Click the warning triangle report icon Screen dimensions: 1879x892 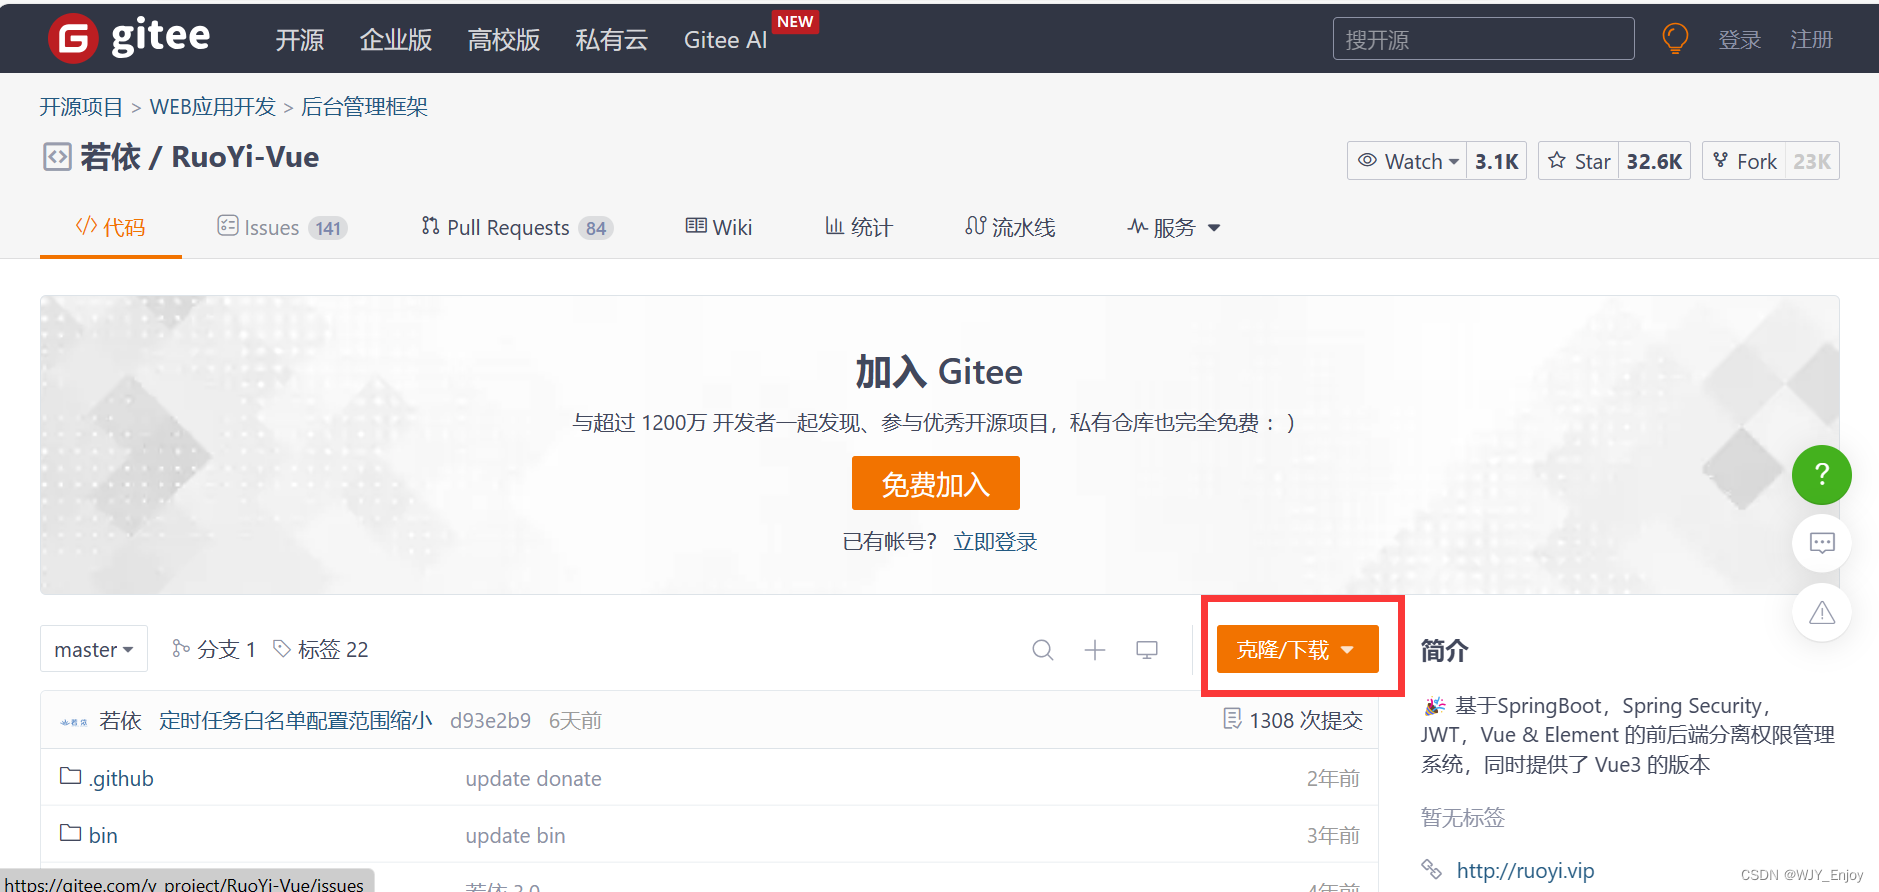pos(1822,612)
